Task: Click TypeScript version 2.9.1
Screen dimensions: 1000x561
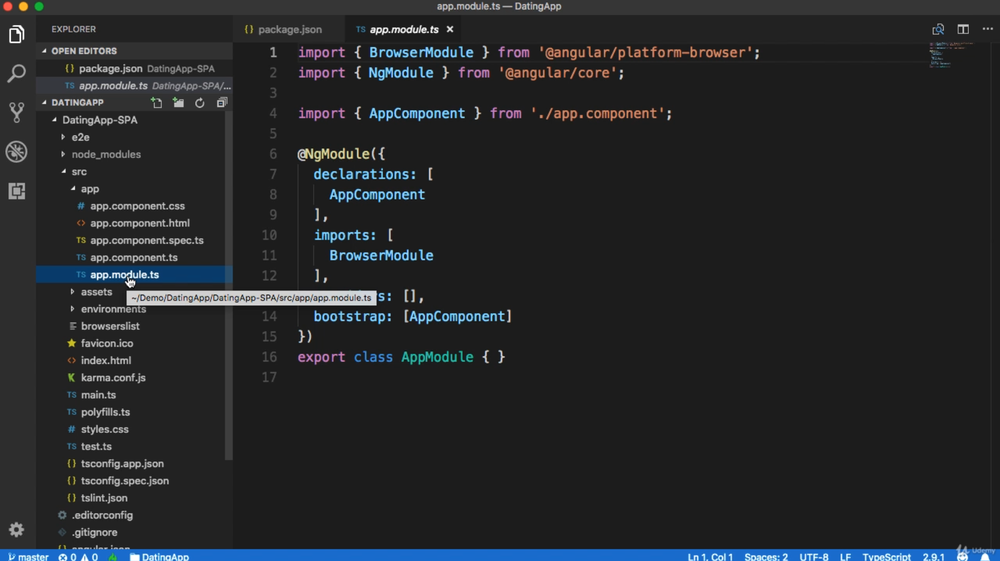Action: [934, 557]
